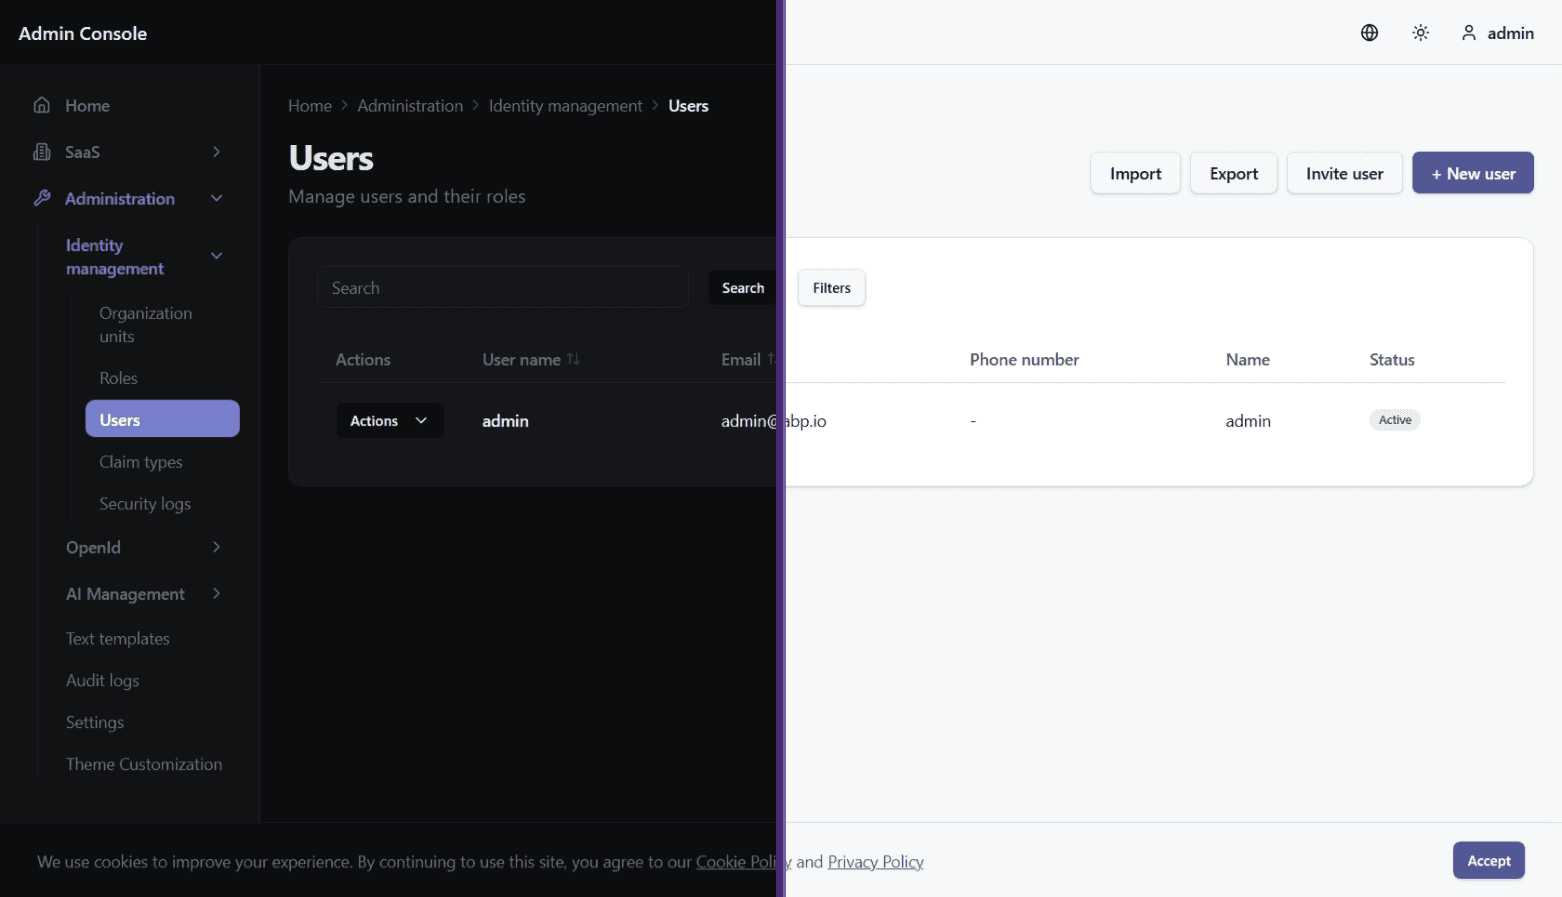
Task: Accept the cookie notice
Action: click(1489, 861)
